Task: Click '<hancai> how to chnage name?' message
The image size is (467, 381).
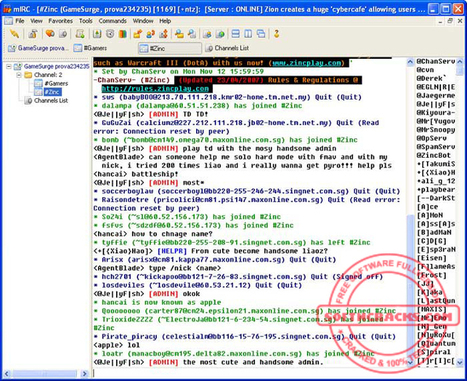Action: [153, 234]
